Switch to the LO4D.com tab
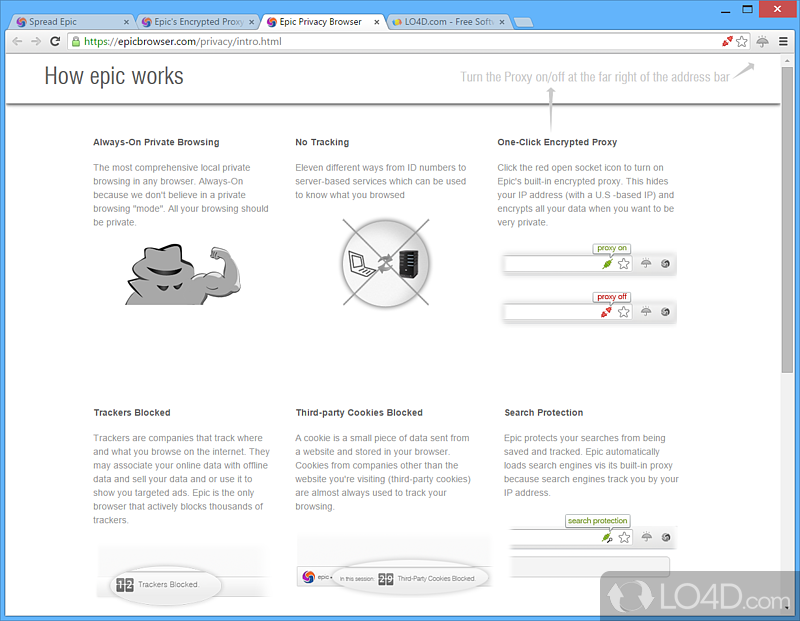 point(449,22)
